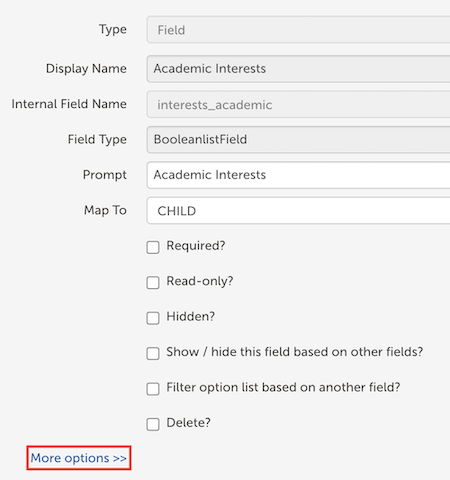Click the Type label
450x480 pixels.
[113, 29]
